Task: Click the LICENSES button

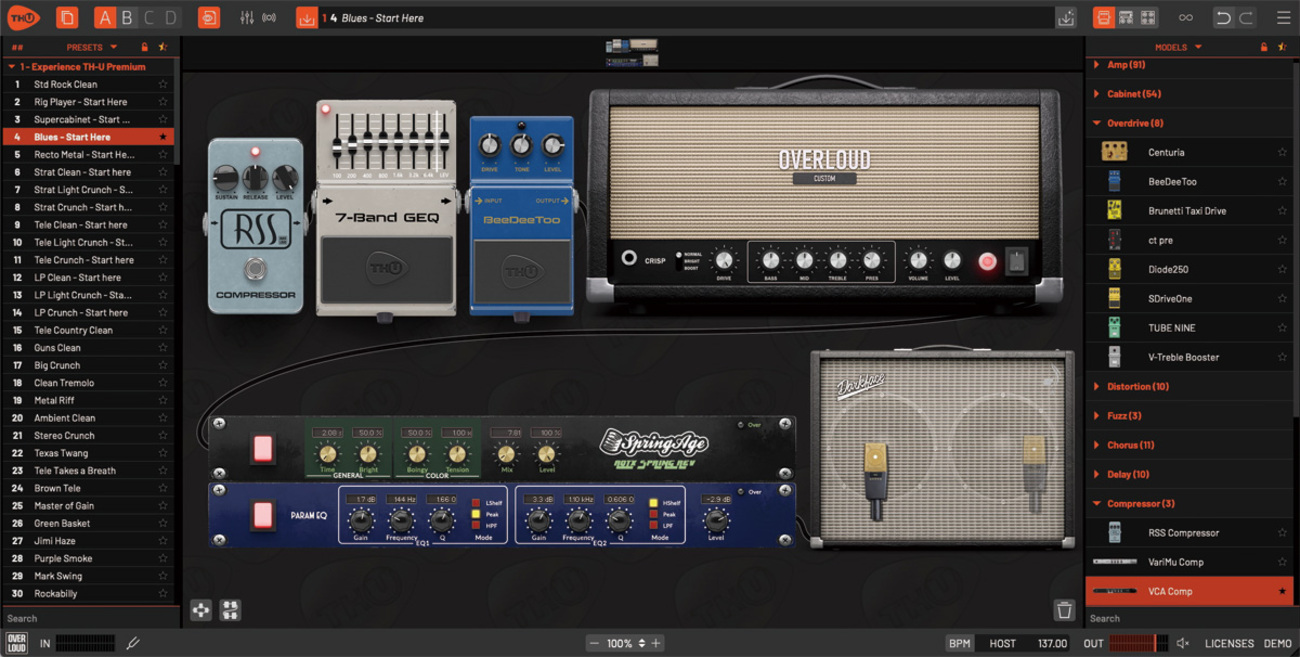Action: [x=1229, y=643]
